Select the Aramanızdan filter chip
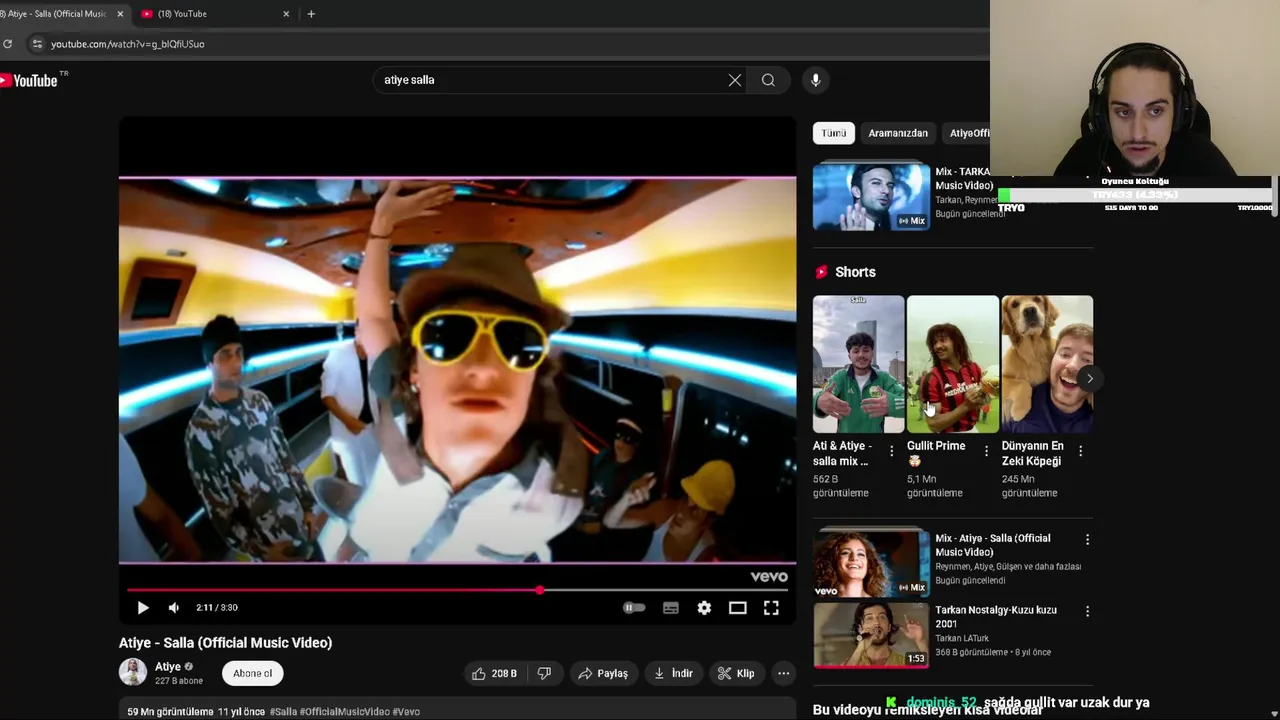Viewport: 1280px width, 720px height. coord(898,133)
